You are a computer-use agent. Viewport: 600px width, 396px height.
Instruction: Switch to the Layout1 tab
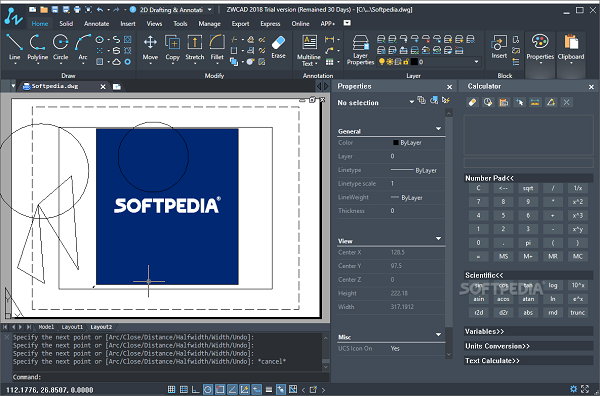[x=72, y=327]
